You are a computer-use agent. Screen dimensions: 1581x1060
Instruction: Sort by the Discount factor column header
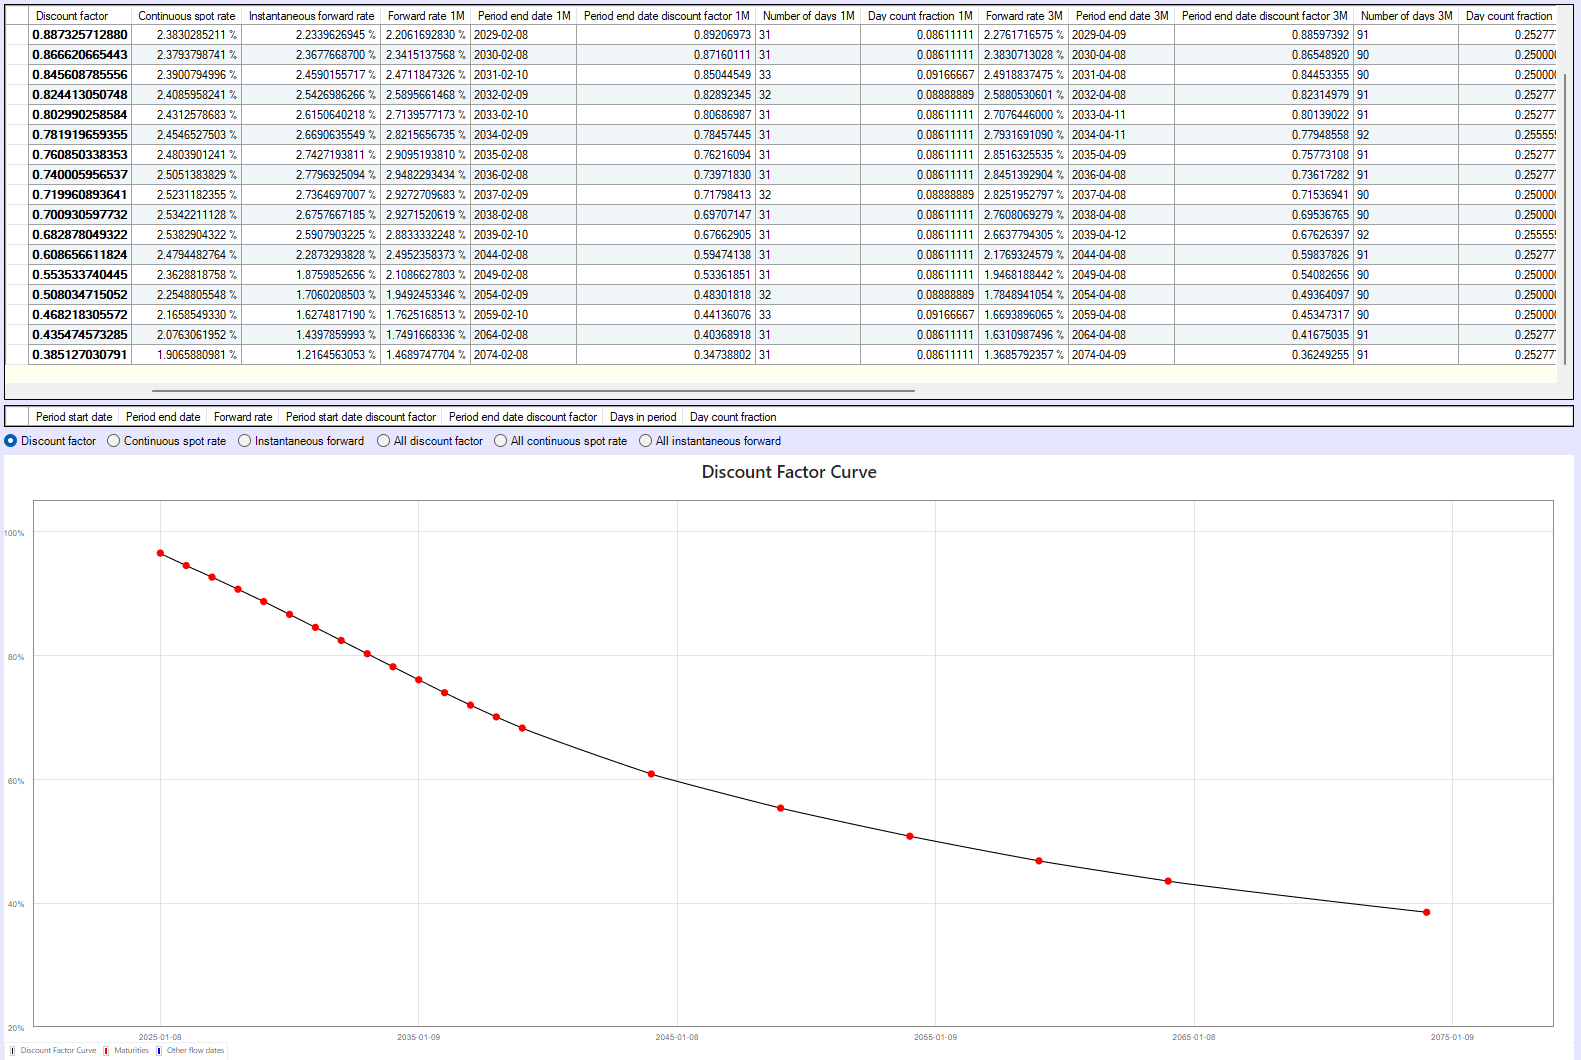point(80,16)
